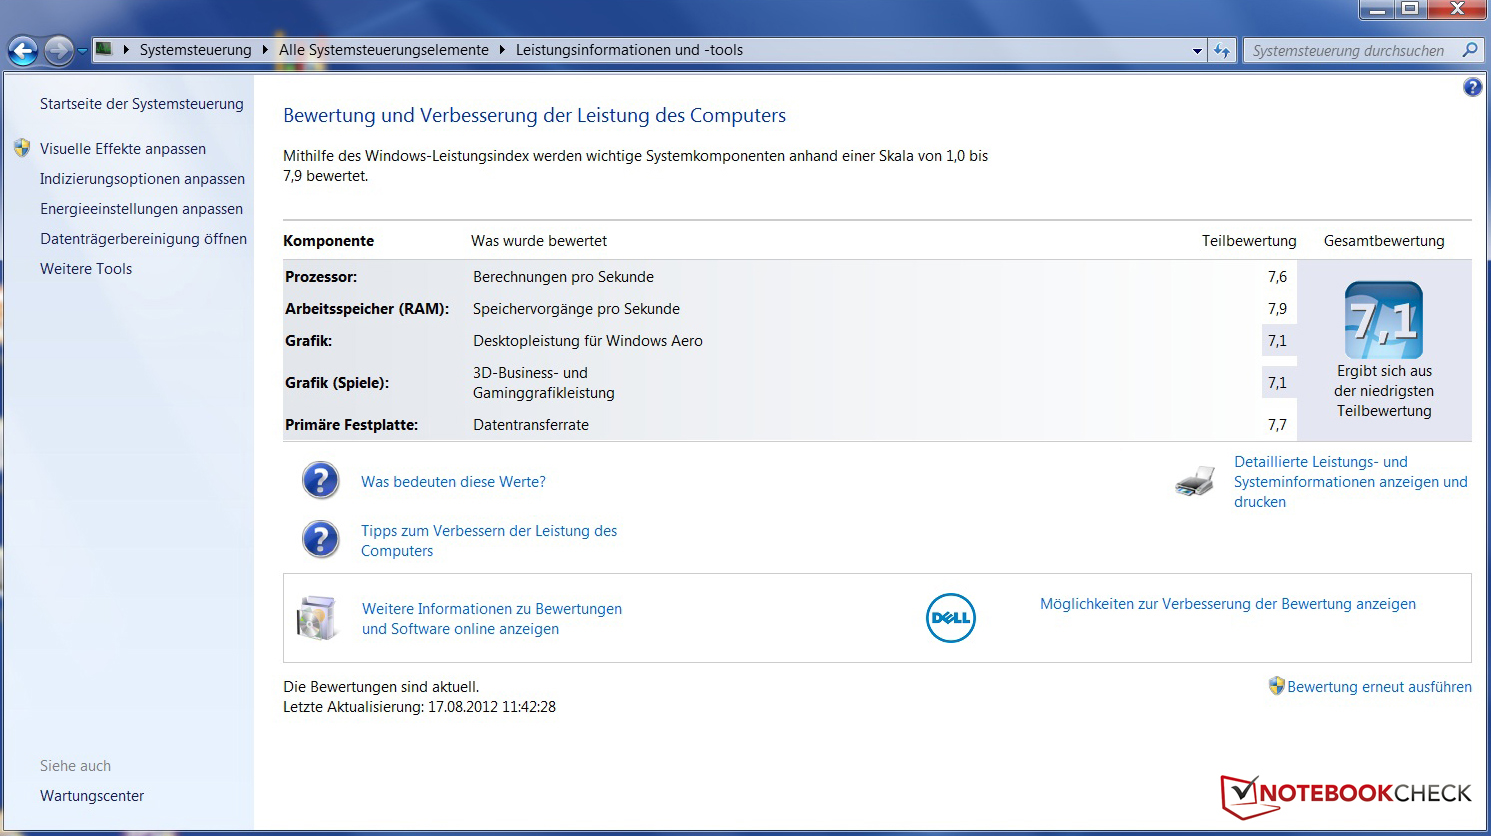Viewport: 1491px width, 836px height.
Task: Maximize the window
Action: coord(1410,9)
